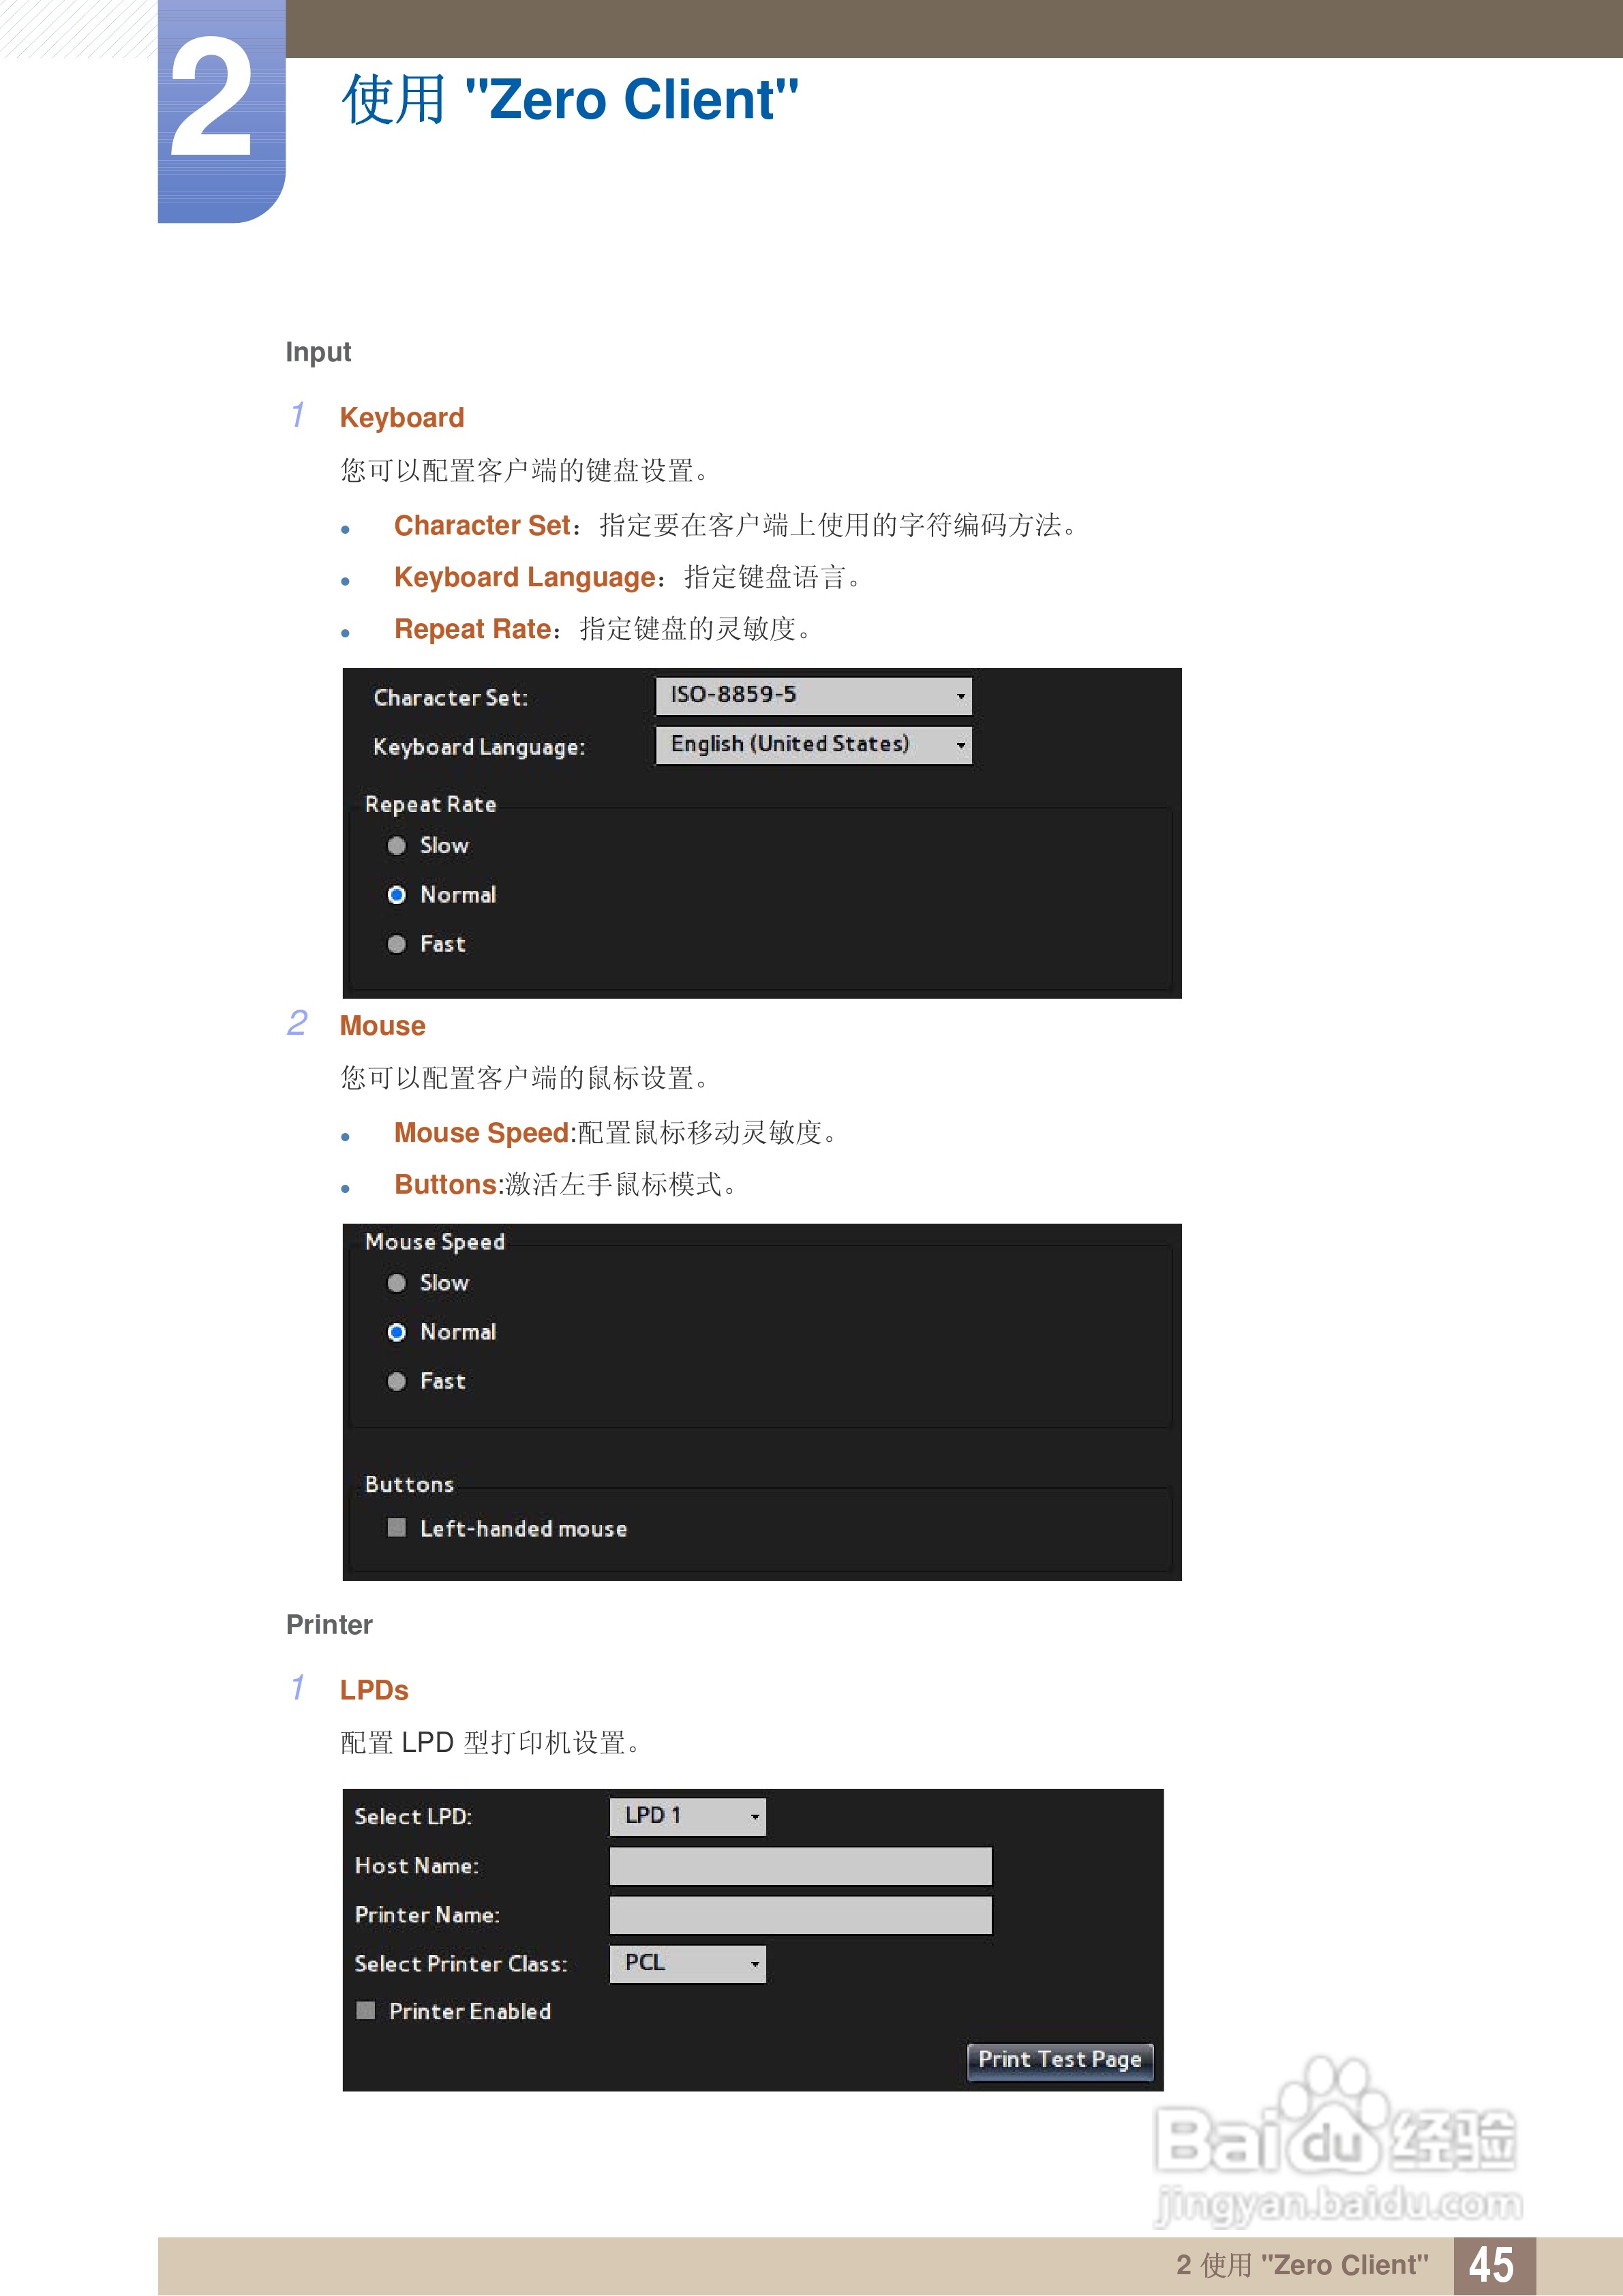
Task: Set mouse speed to Fast
Action: [397, 1381]
